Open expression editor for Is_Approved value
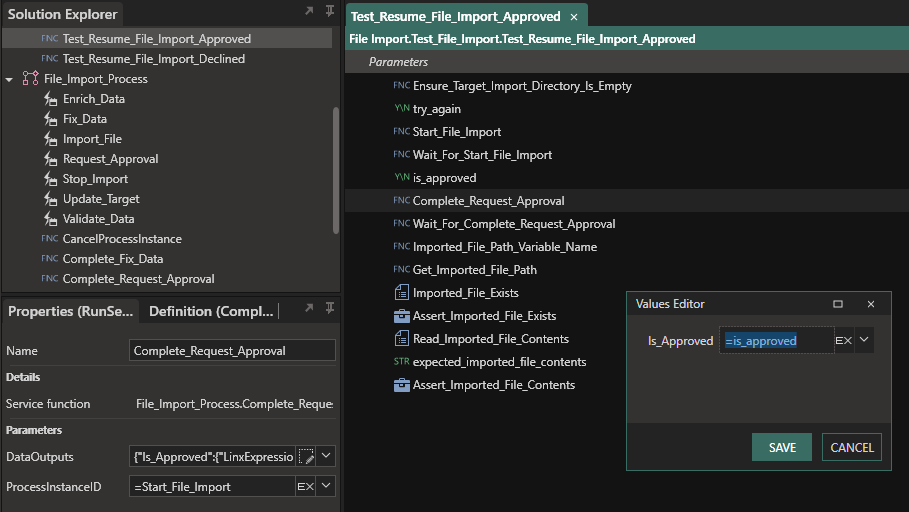The width and height of the screenshot is (909, 512). [x=843, y=340]
